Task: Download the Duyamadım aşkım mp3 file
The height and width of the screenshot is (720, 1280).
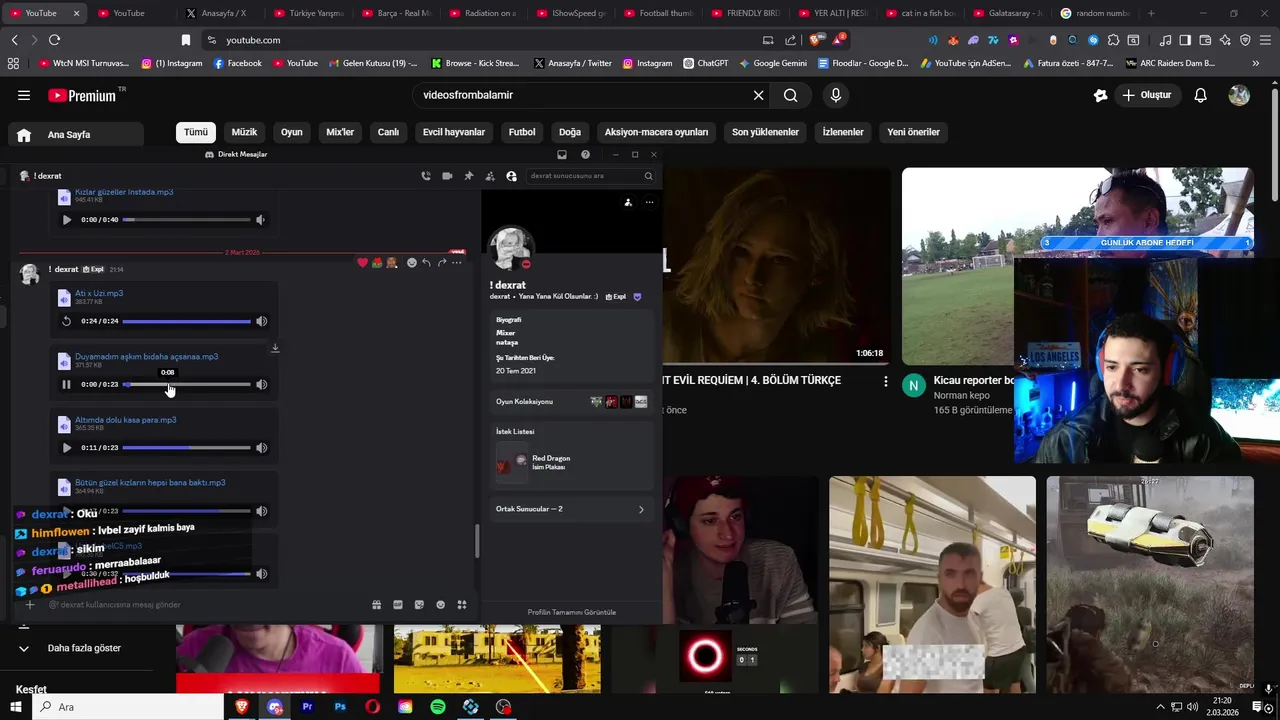Action: (x=275, y=348)
